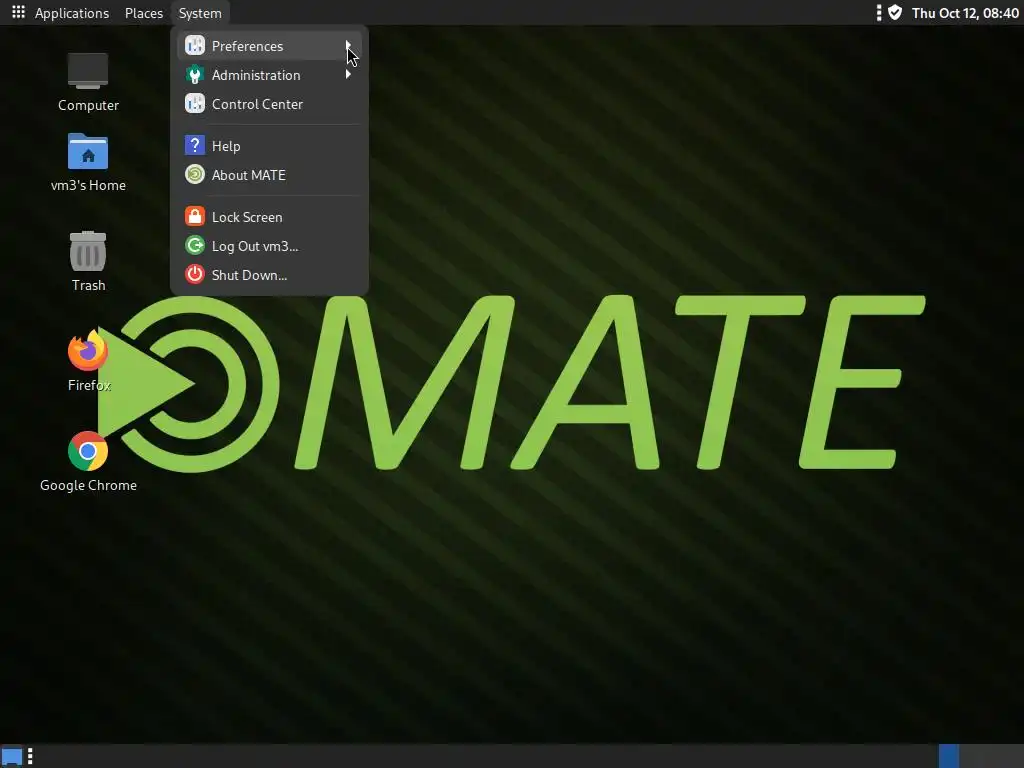Click the Lock Screen padlock icon

pos(195,217)
